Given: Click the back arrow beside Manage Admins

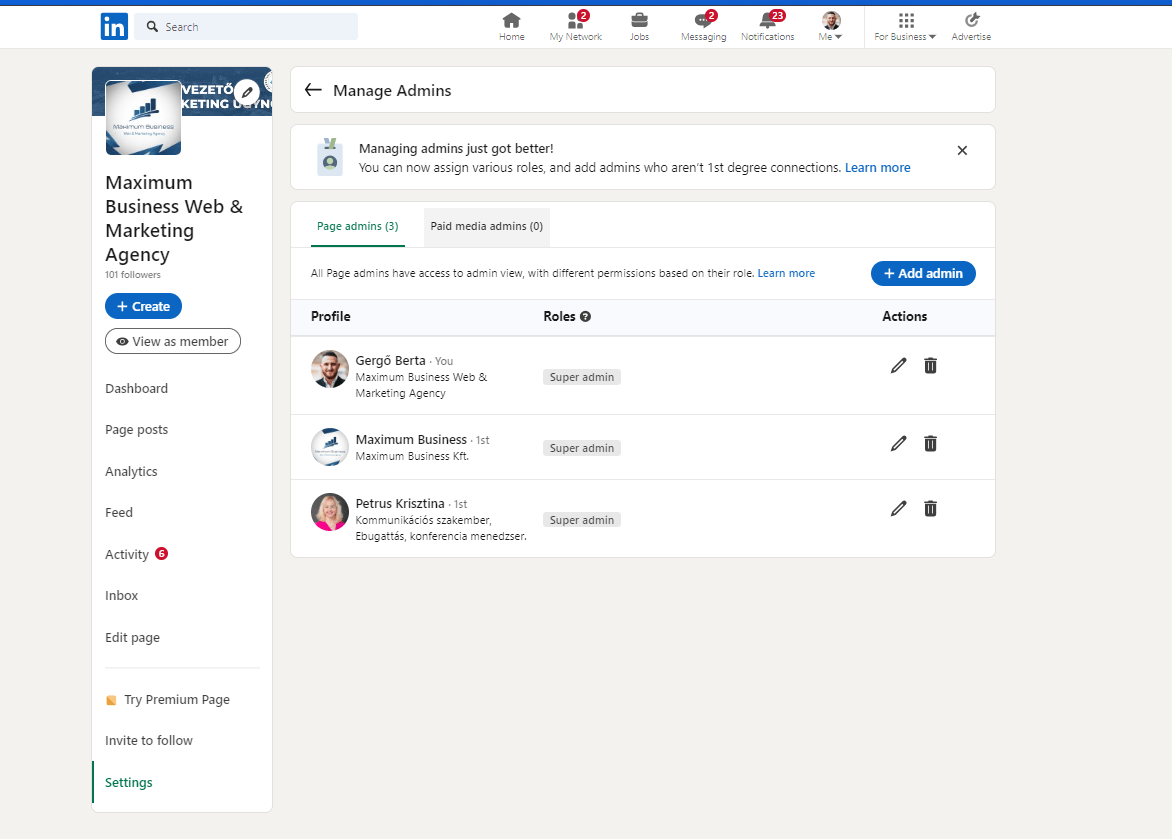Looking at the screenshot, I should point(313,90).
